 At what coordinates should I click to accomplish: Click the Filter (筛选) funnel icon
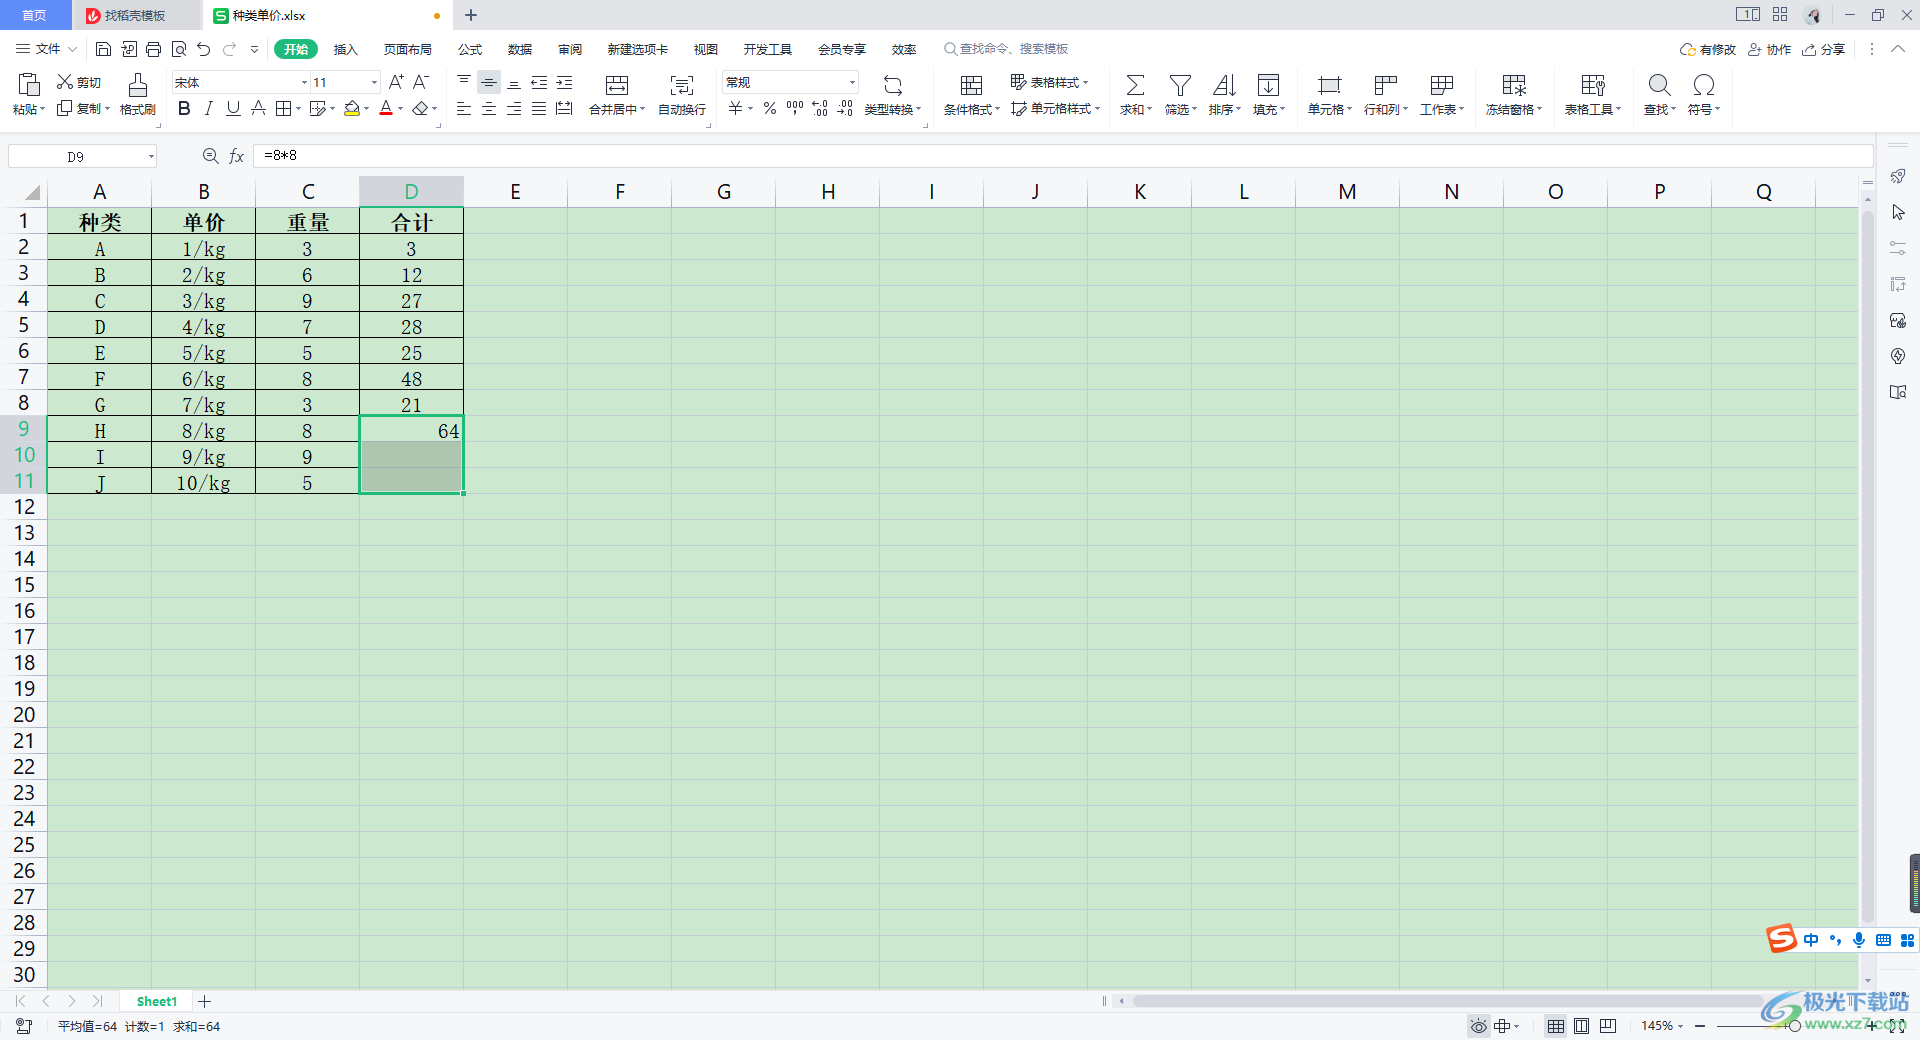pyautogui.click(x=1180, y=85)
